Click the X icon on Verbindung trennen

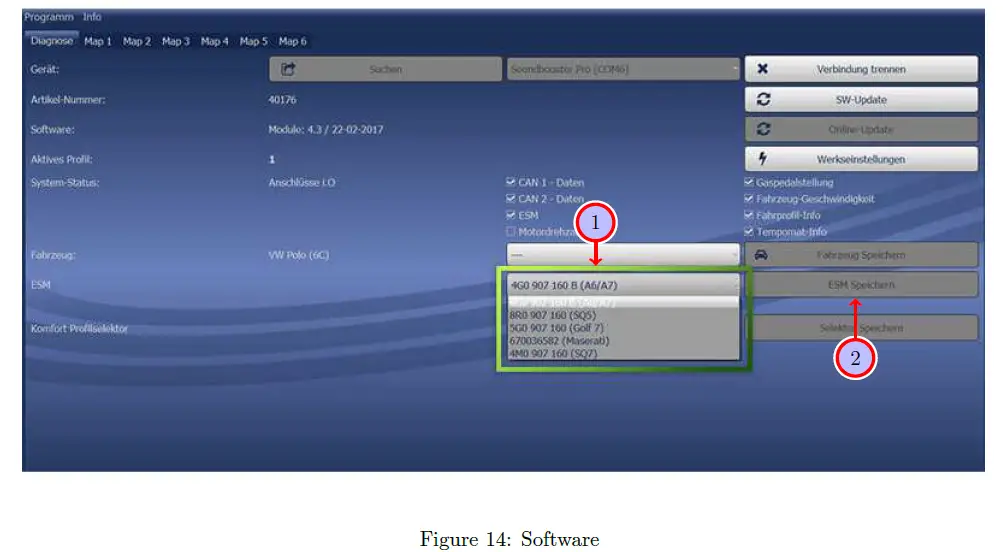pos(762,68)
